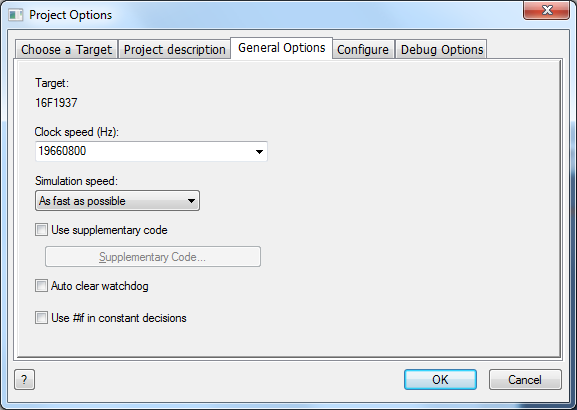
Task: Select the General Options tab
Action: (282, 48)
